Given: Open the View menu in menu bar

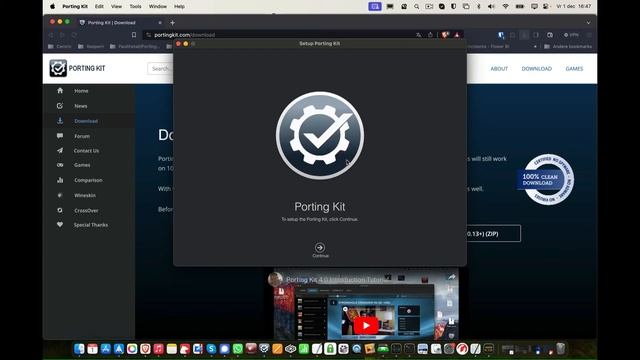Looking at the screenshot, I should click(116, 7).
